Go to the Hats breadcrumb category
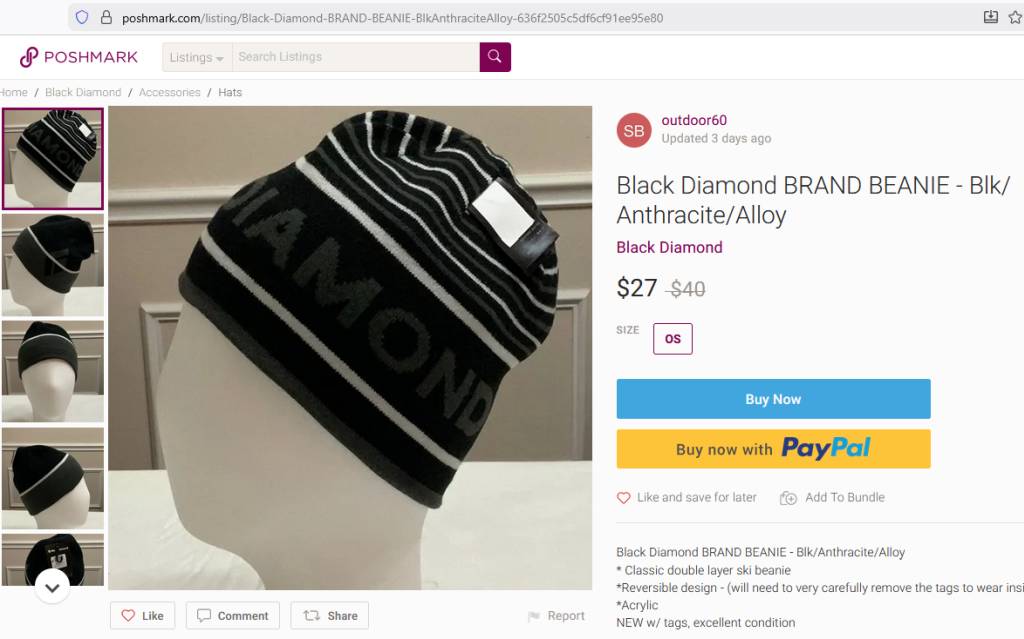 pyautogui.click(x=230, y=92)
